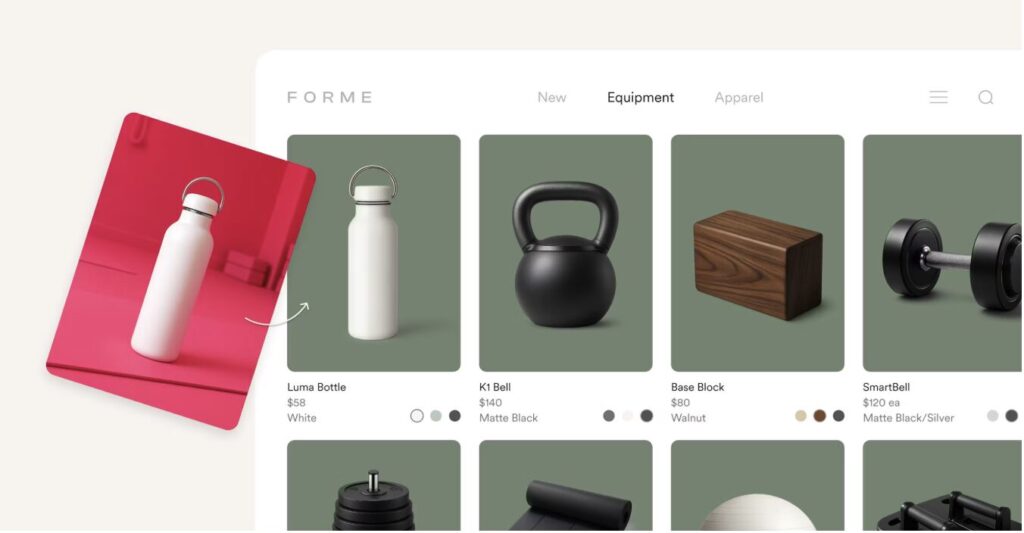Pick tan color swatch for Base Block

[801, 415]
